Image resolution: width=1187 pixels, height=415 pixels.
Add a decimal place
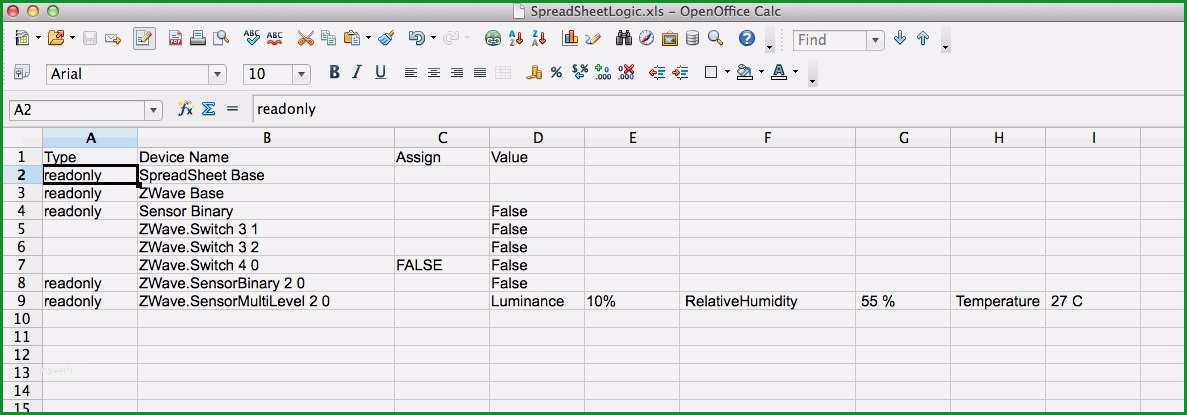[603, 73]
